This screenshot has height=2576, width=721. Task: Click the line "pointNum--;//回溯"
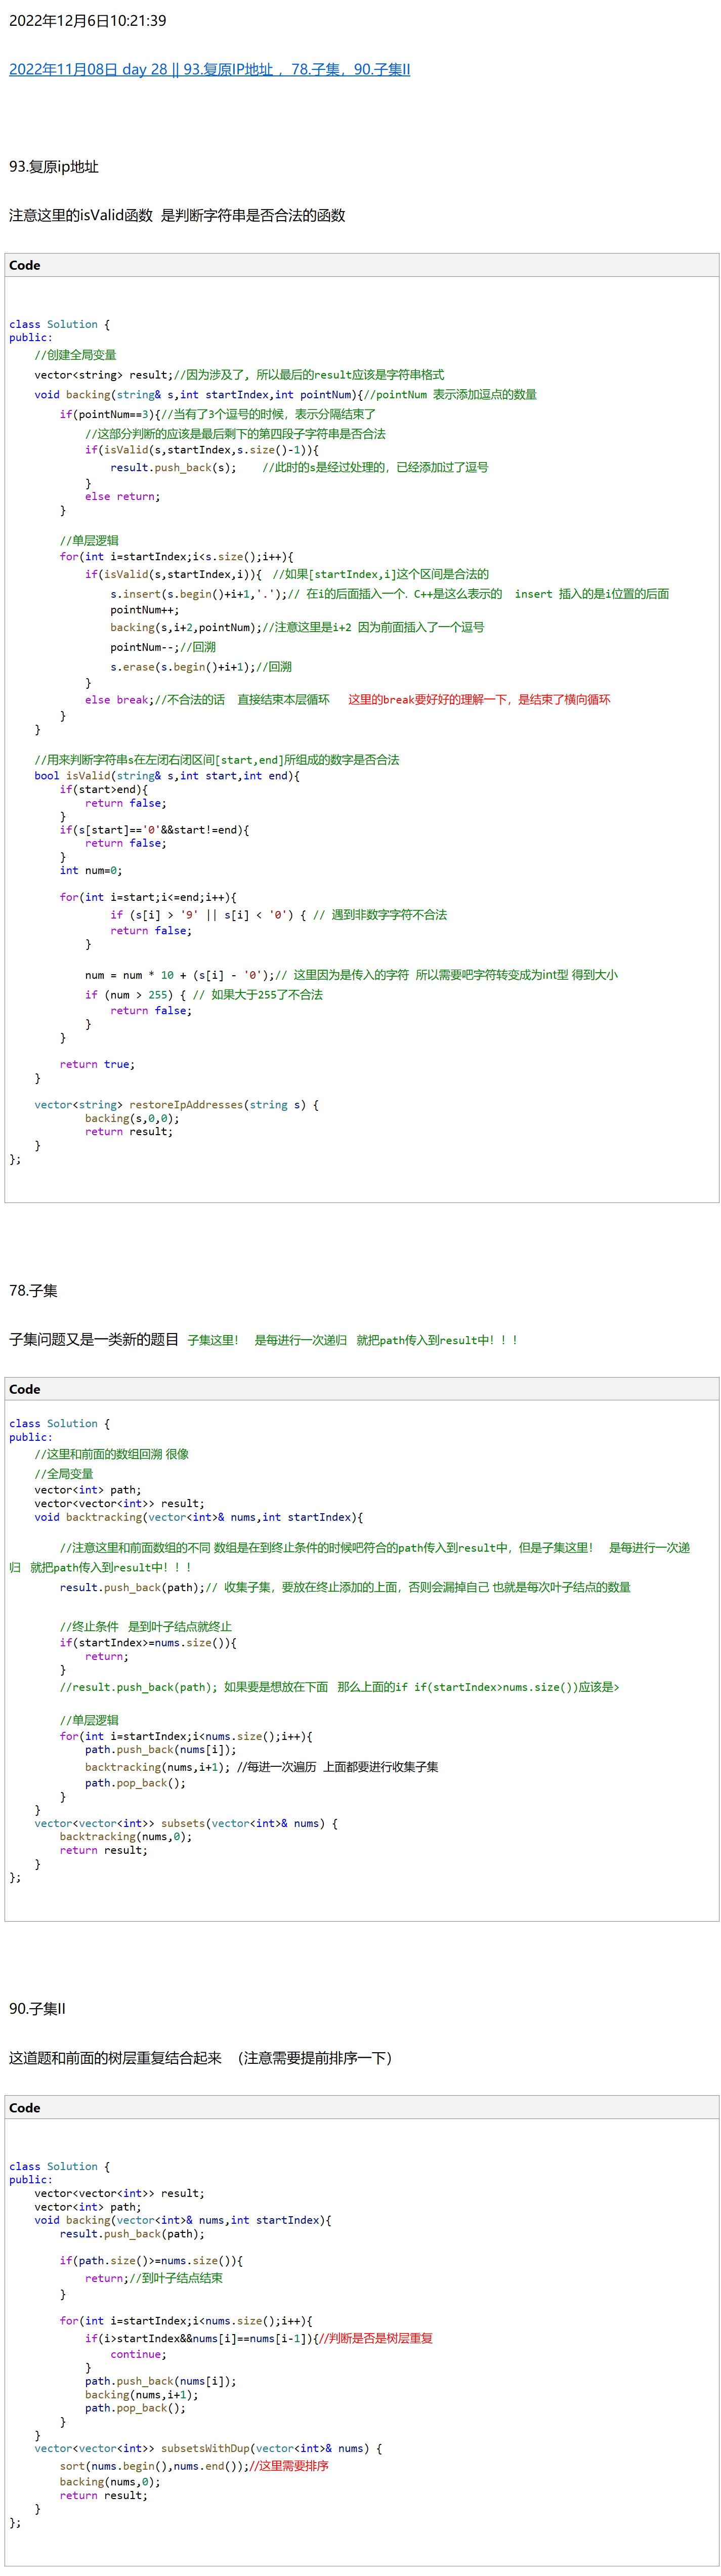(163, 647)
